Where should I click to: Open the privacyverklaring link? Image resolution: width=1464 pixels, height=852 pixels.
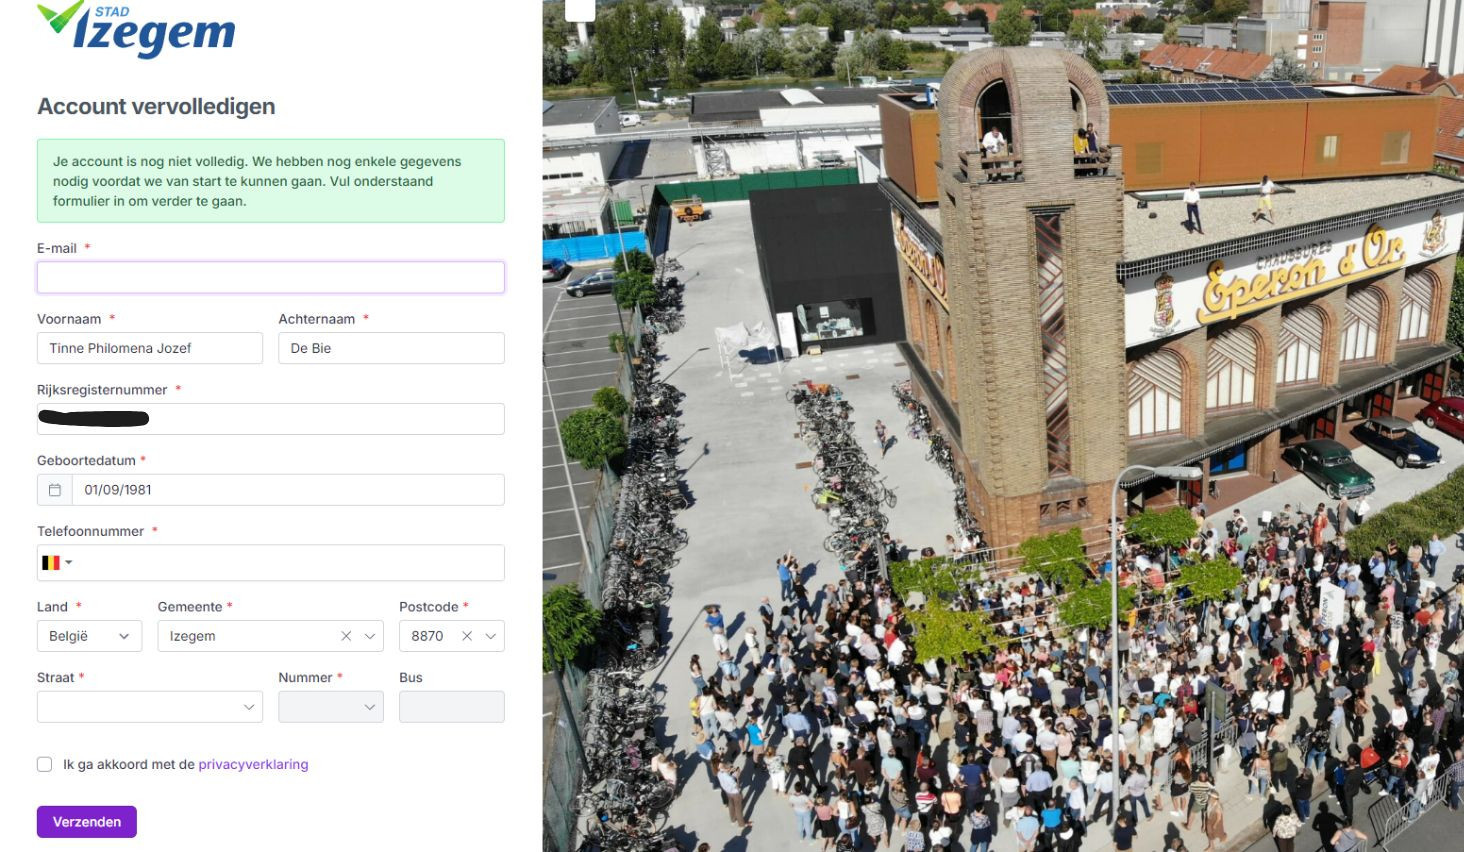coord(253,764)
